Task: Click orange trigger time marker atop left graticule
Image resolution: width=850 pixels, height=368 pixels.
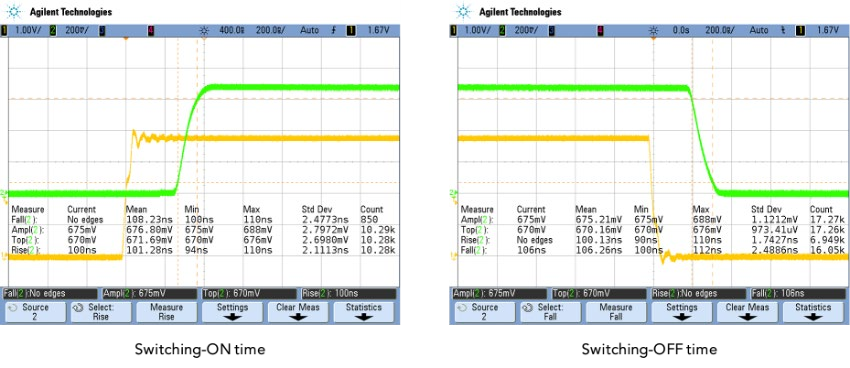Action: pyautogui.click(x=126, y=38)
